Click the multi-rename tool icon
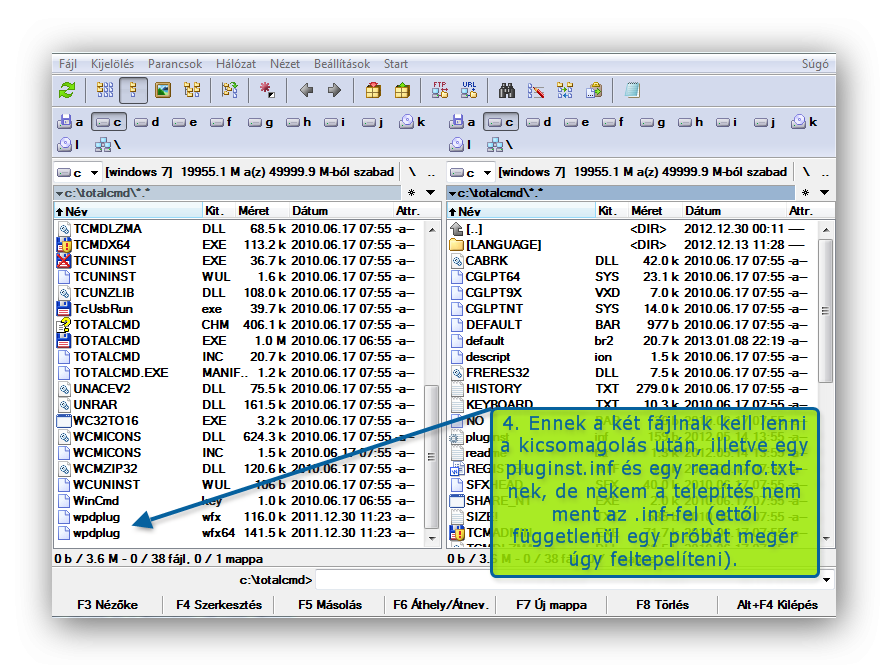888x670 pixels. click(x=536, y=90)
